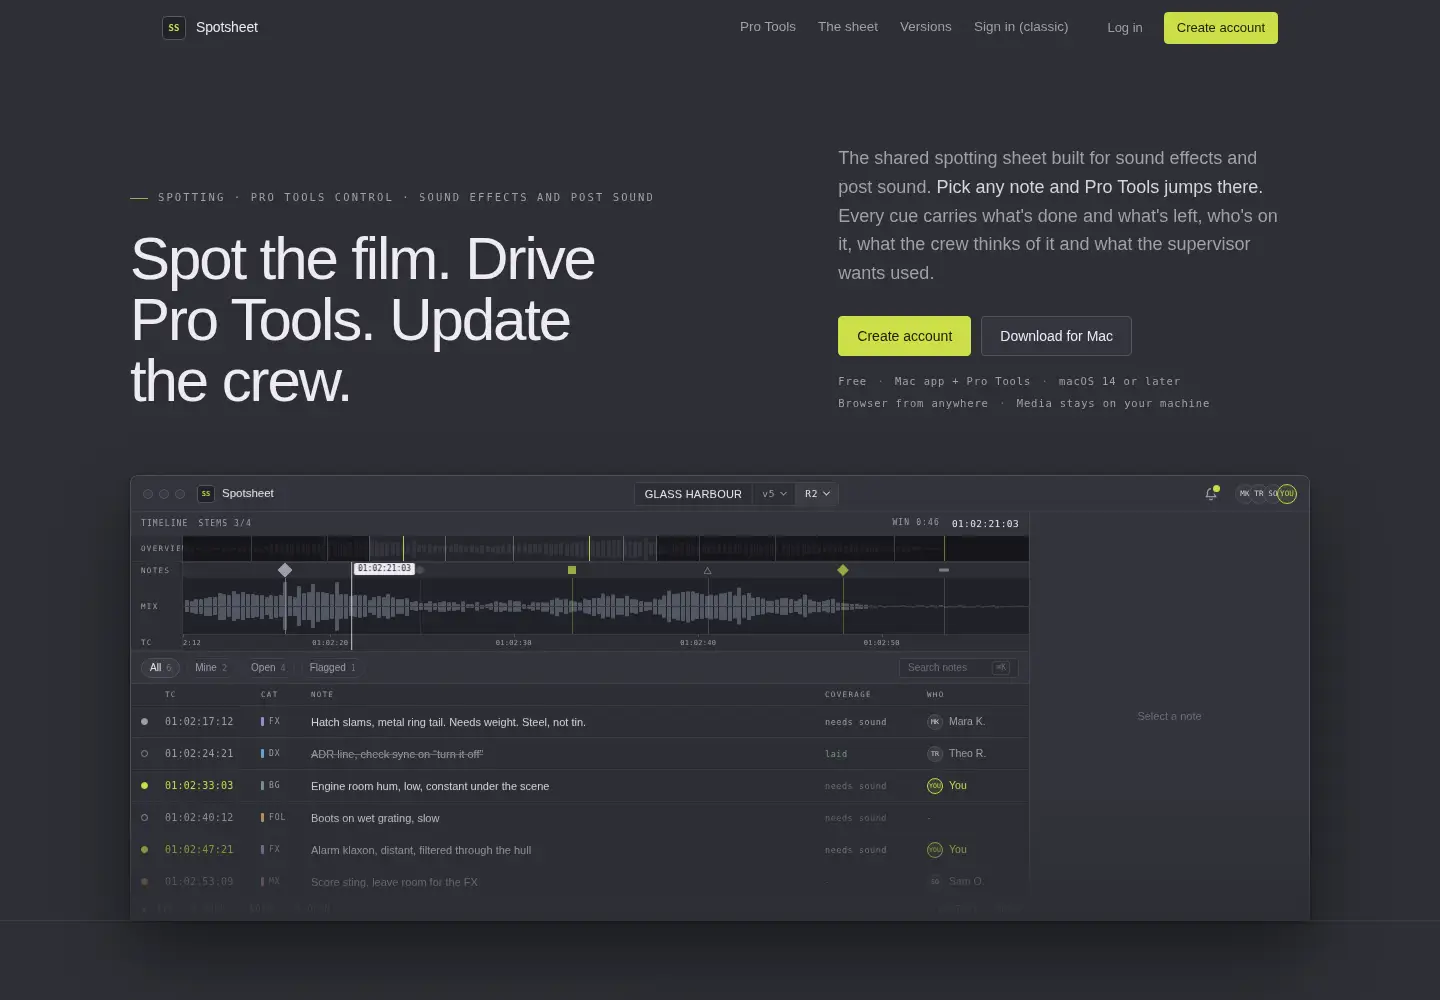Toggle status dot for Alarm klaxon note

145,850
